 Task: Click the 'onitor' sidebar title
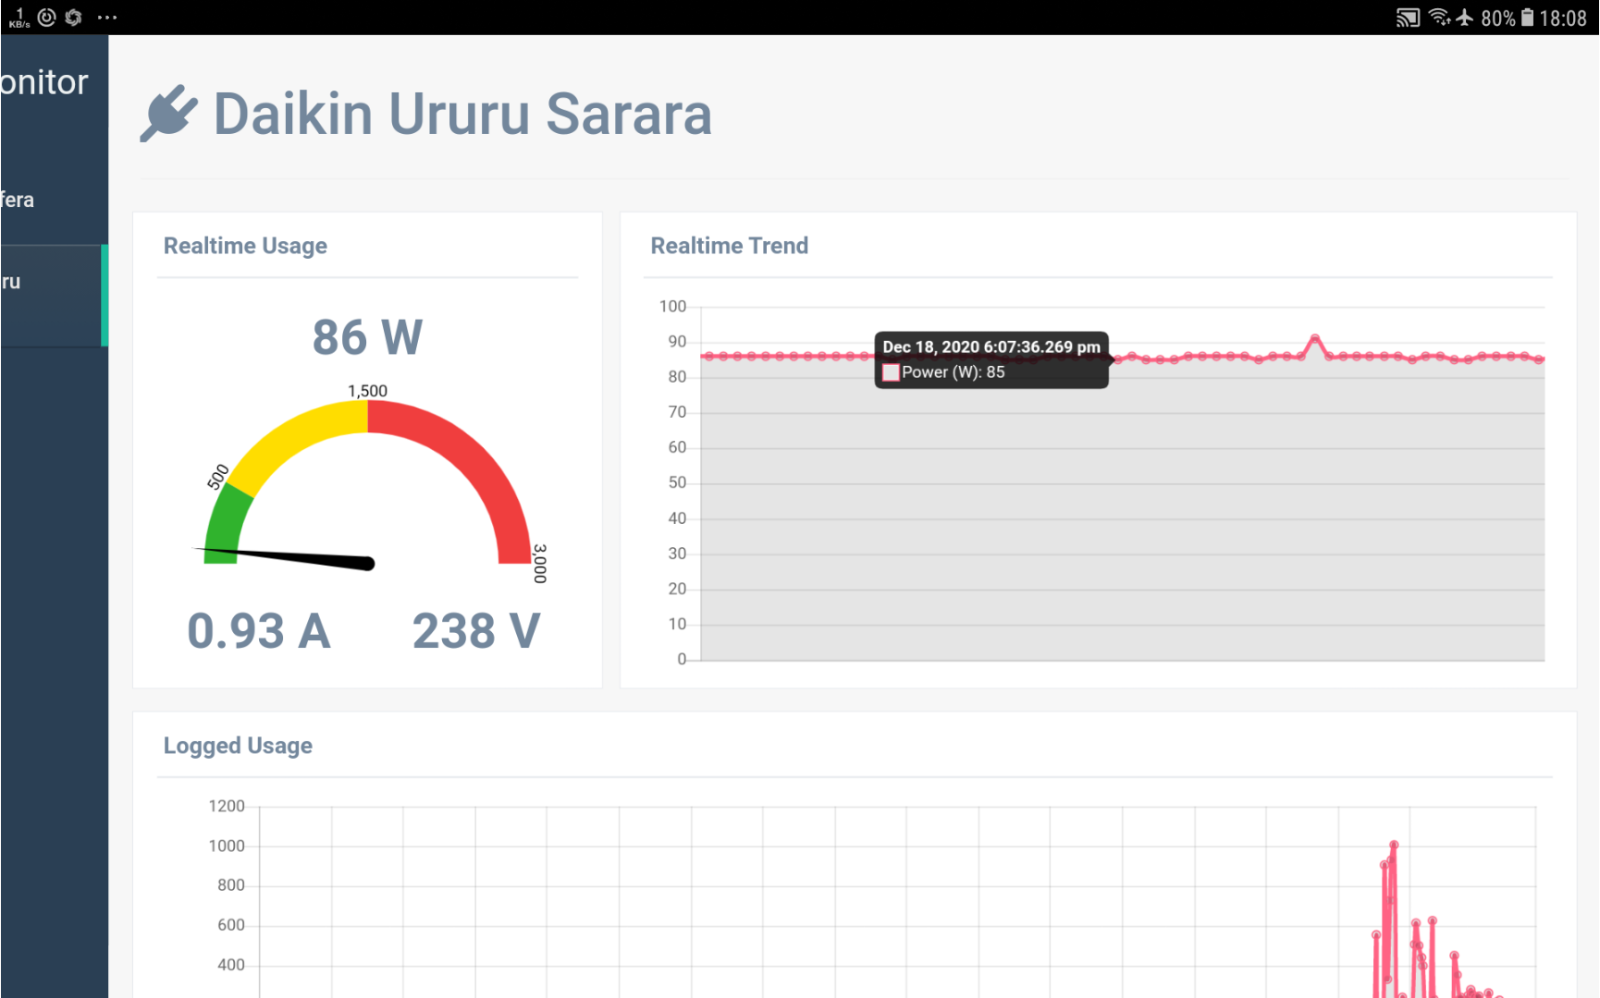[44, 82]
